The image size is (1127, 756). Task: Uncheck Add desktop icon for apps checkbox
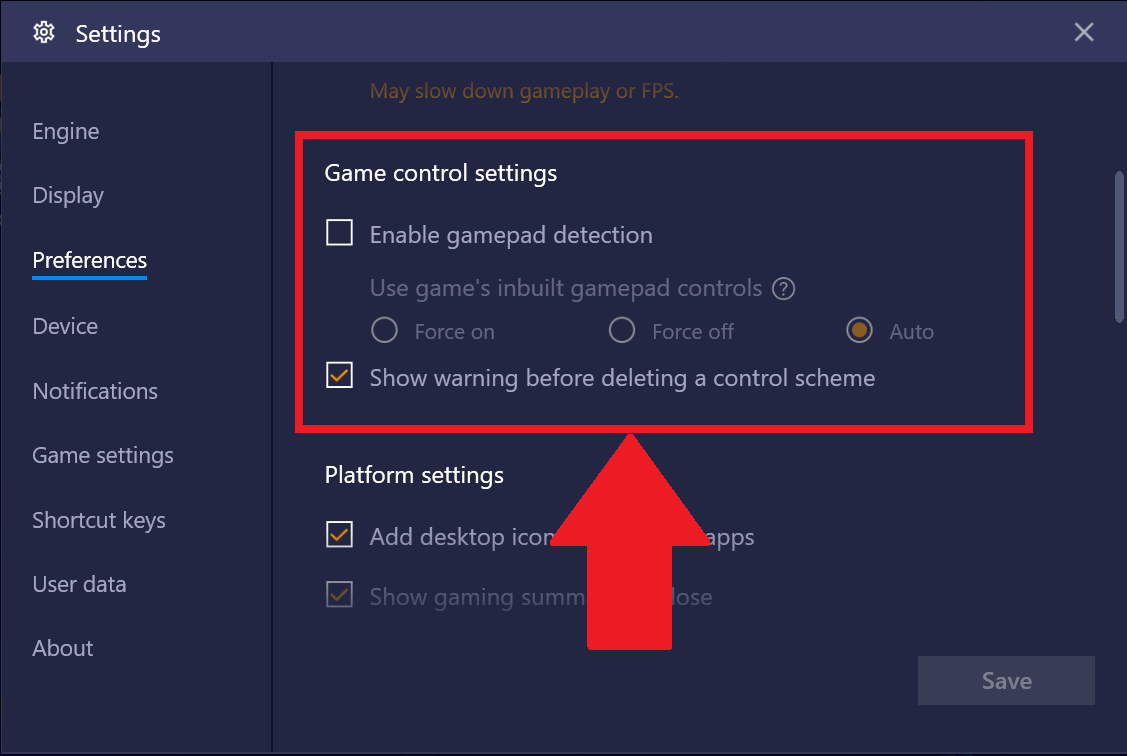click(x=340, y=536)
